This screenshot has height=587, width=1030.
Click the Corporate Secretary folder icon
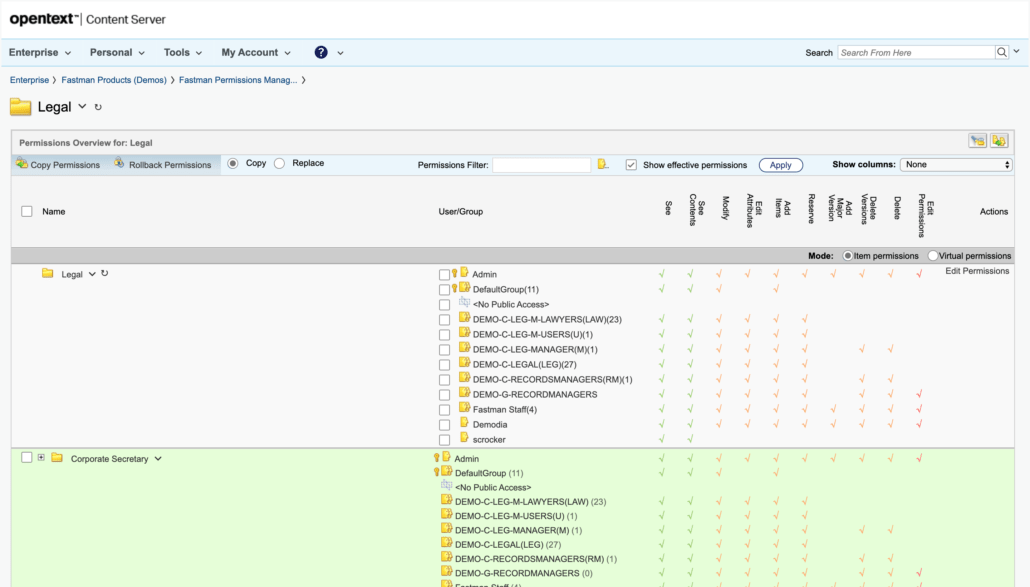coord(57,458)
